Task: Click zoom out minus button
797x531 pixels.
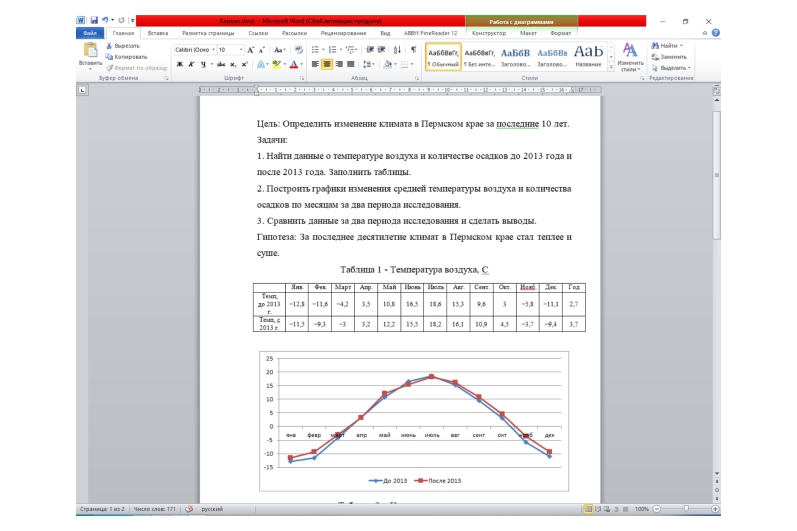Action: [657, 509]
